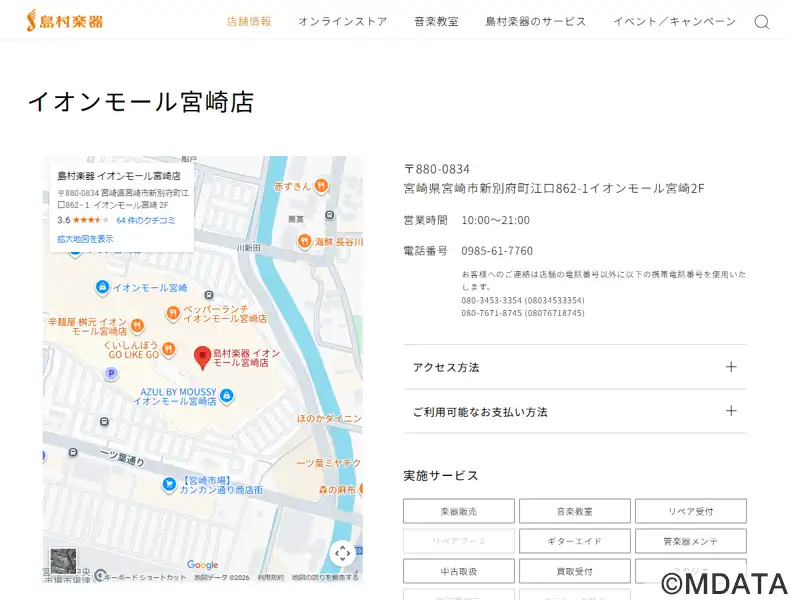Click the blue Aeon Mall Miyazaki marker

(x=101, y=287)
